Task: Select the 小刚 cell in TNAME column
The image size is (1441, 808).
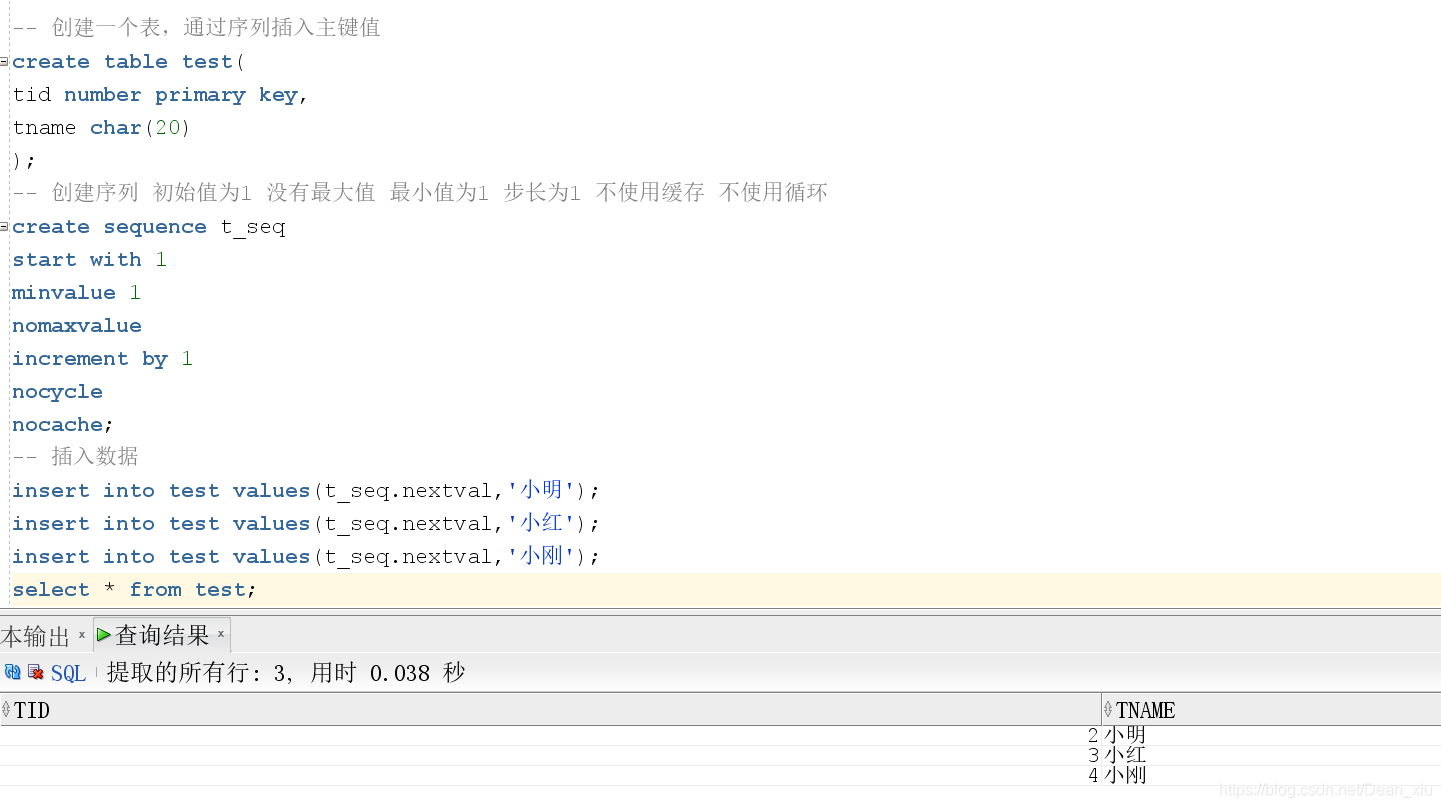Action: click(1271, 775)
